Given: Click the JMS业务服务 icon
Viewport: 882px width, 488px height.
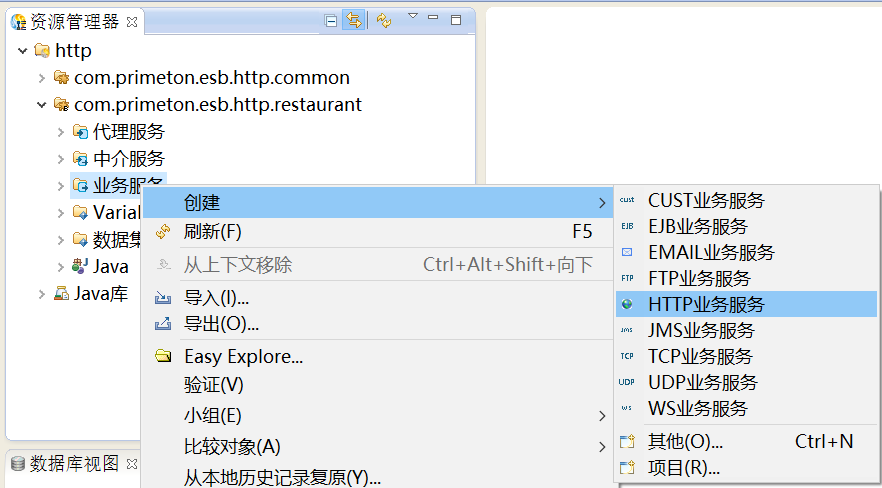Looking at the screenshot, I should (627, 330).
